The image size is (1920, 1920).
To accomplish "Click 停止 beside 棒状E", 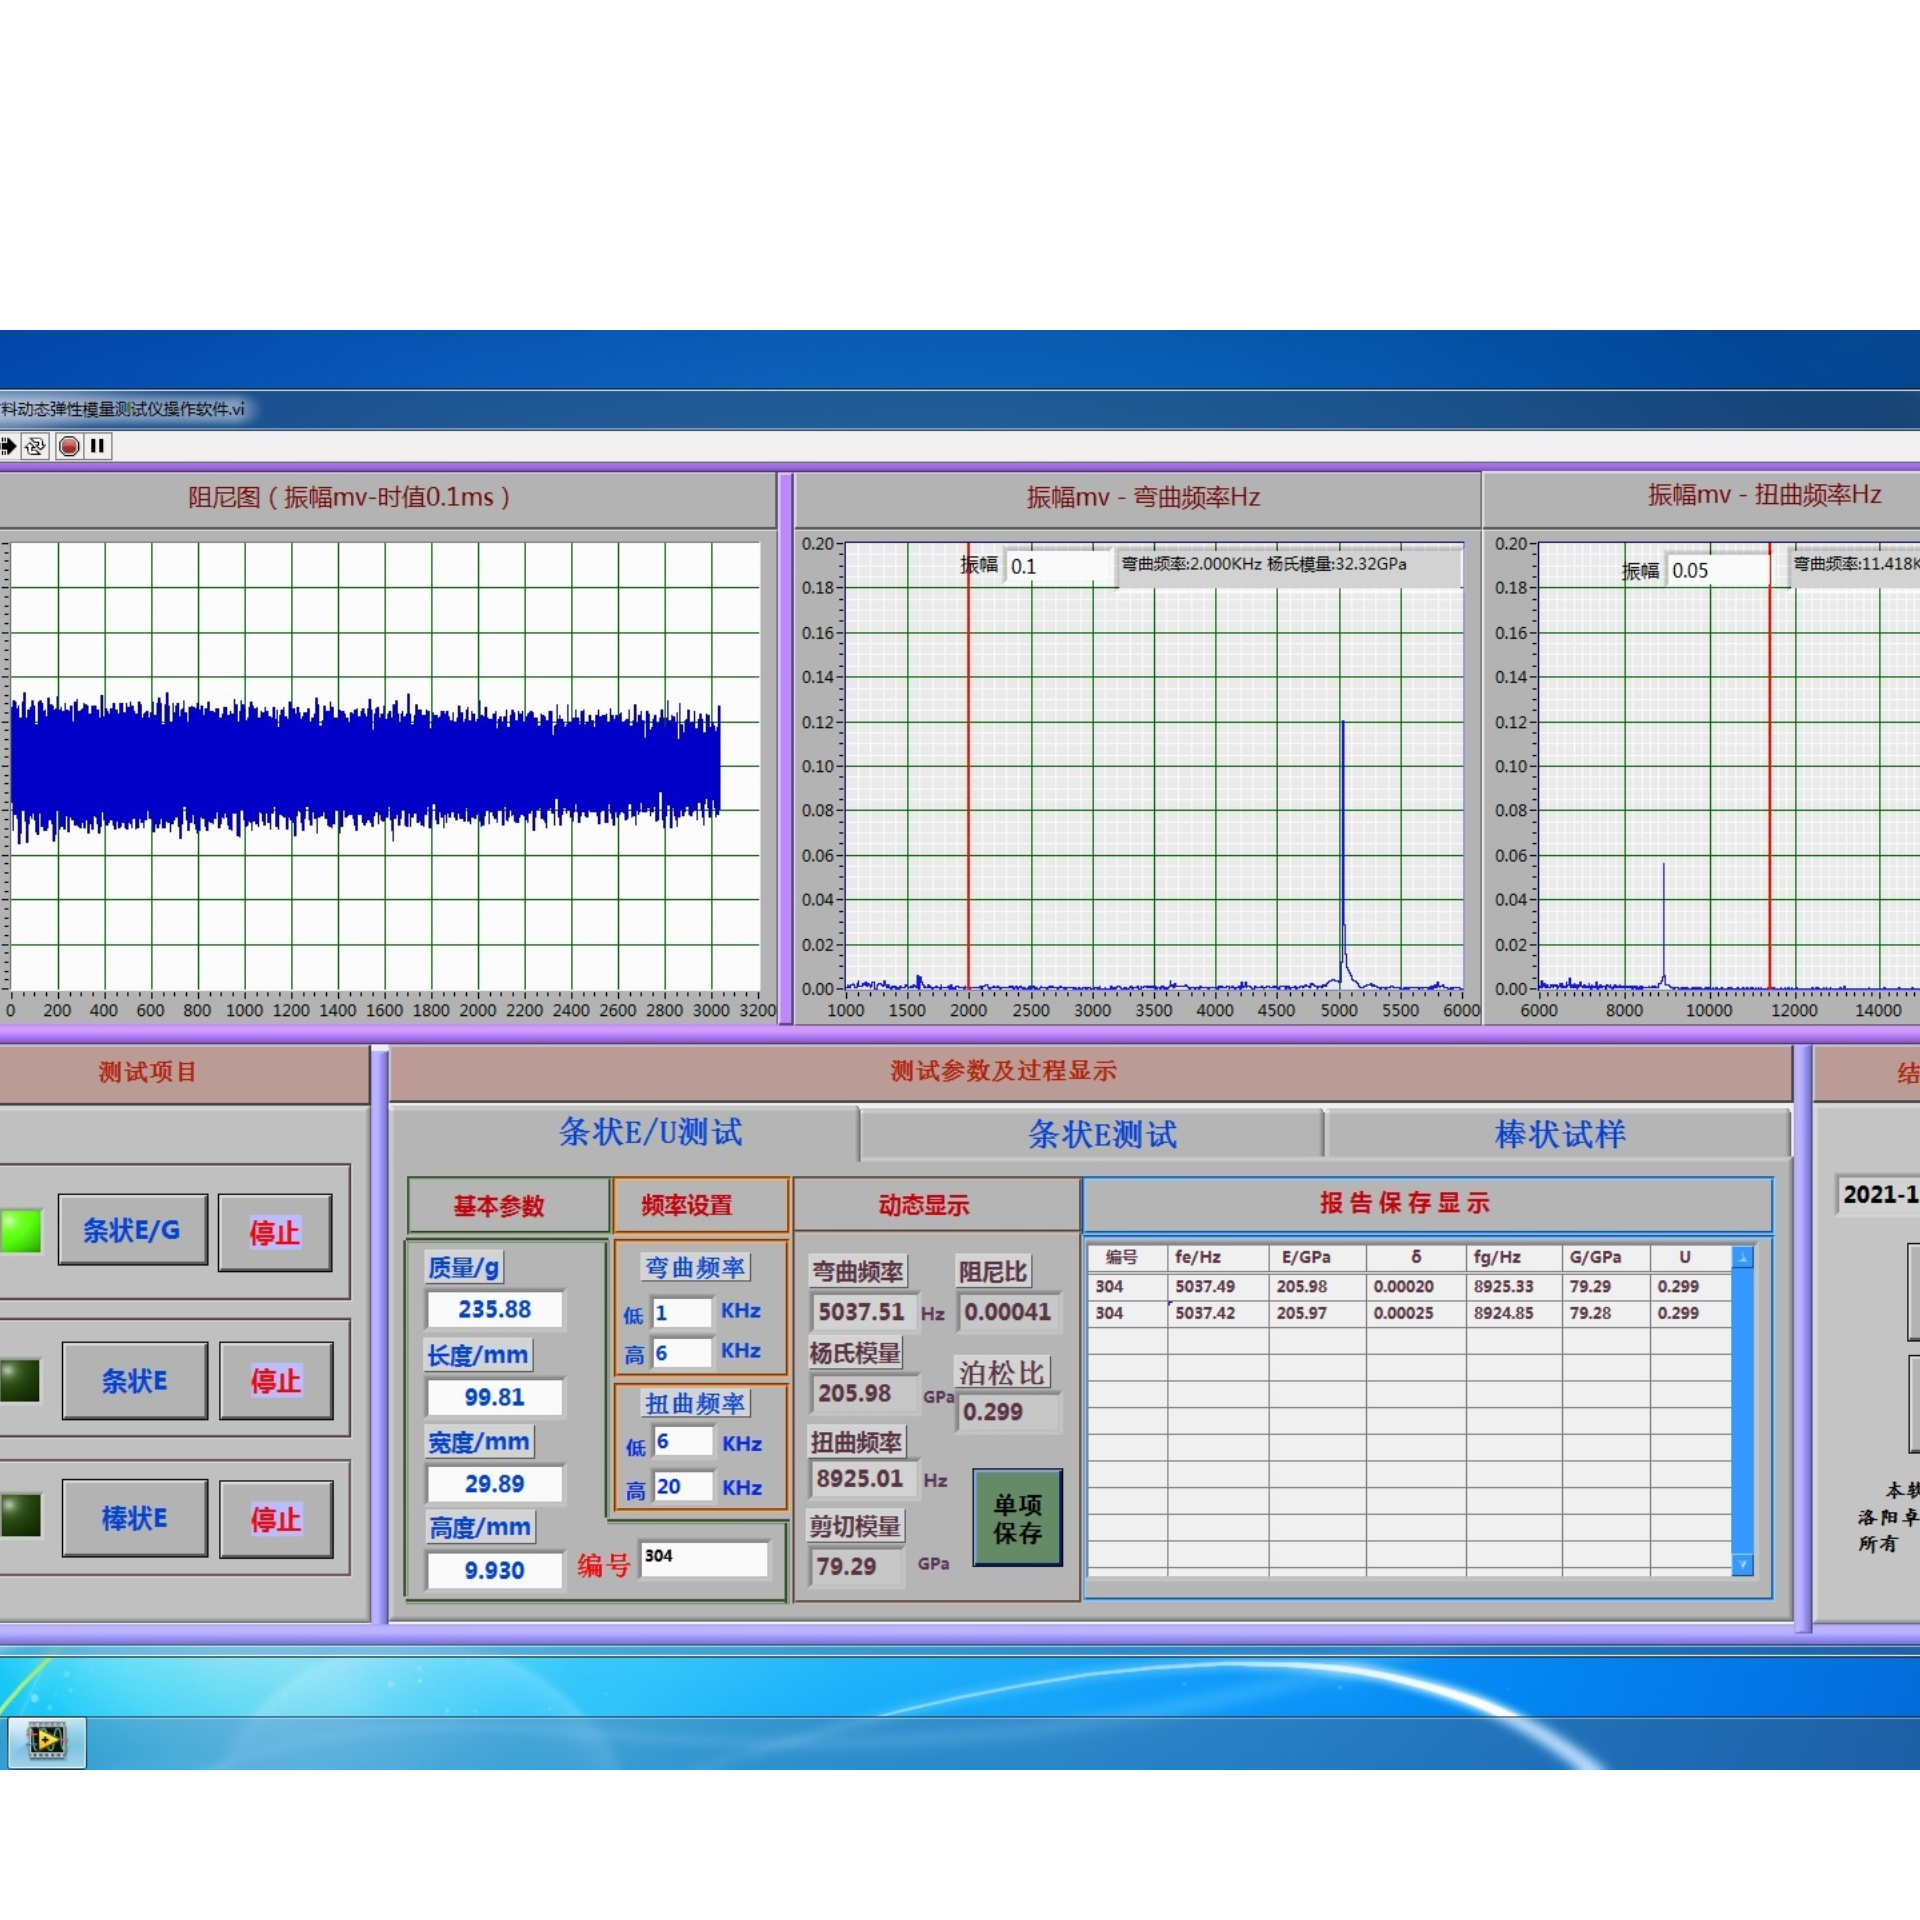I will (276, 1519).
